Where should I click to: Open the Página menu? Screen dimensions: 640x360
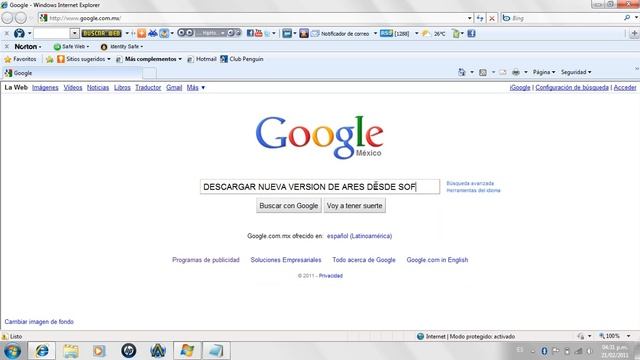pos(544,72)
